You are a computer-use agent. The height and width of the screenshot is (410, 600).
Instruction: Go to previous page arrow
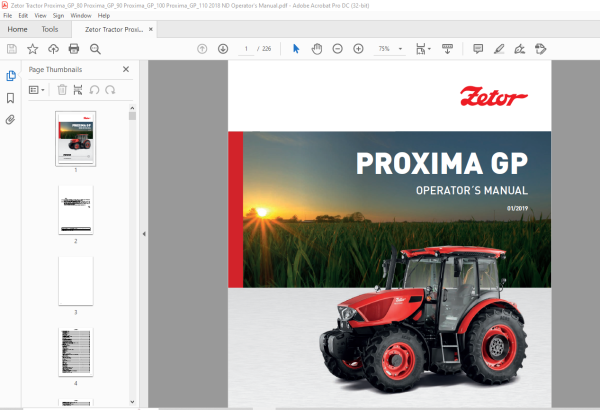pos(202,49)
